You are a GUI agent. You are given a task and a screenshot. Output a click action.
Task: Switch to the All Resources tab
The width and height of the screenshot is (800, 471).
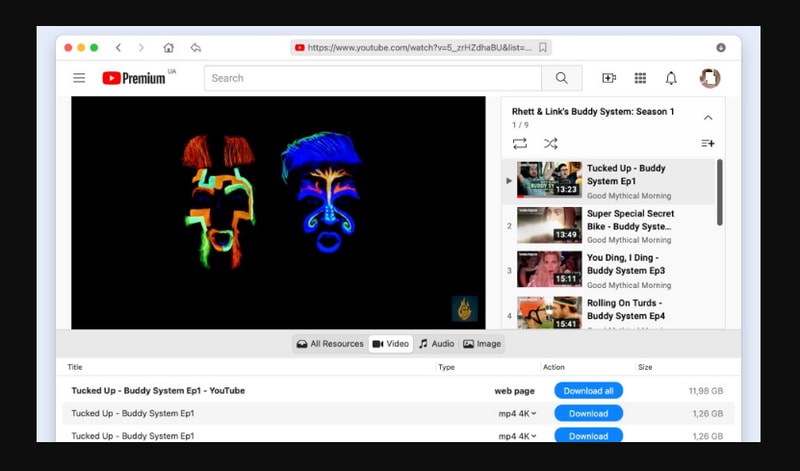click(x=330, y=344)
